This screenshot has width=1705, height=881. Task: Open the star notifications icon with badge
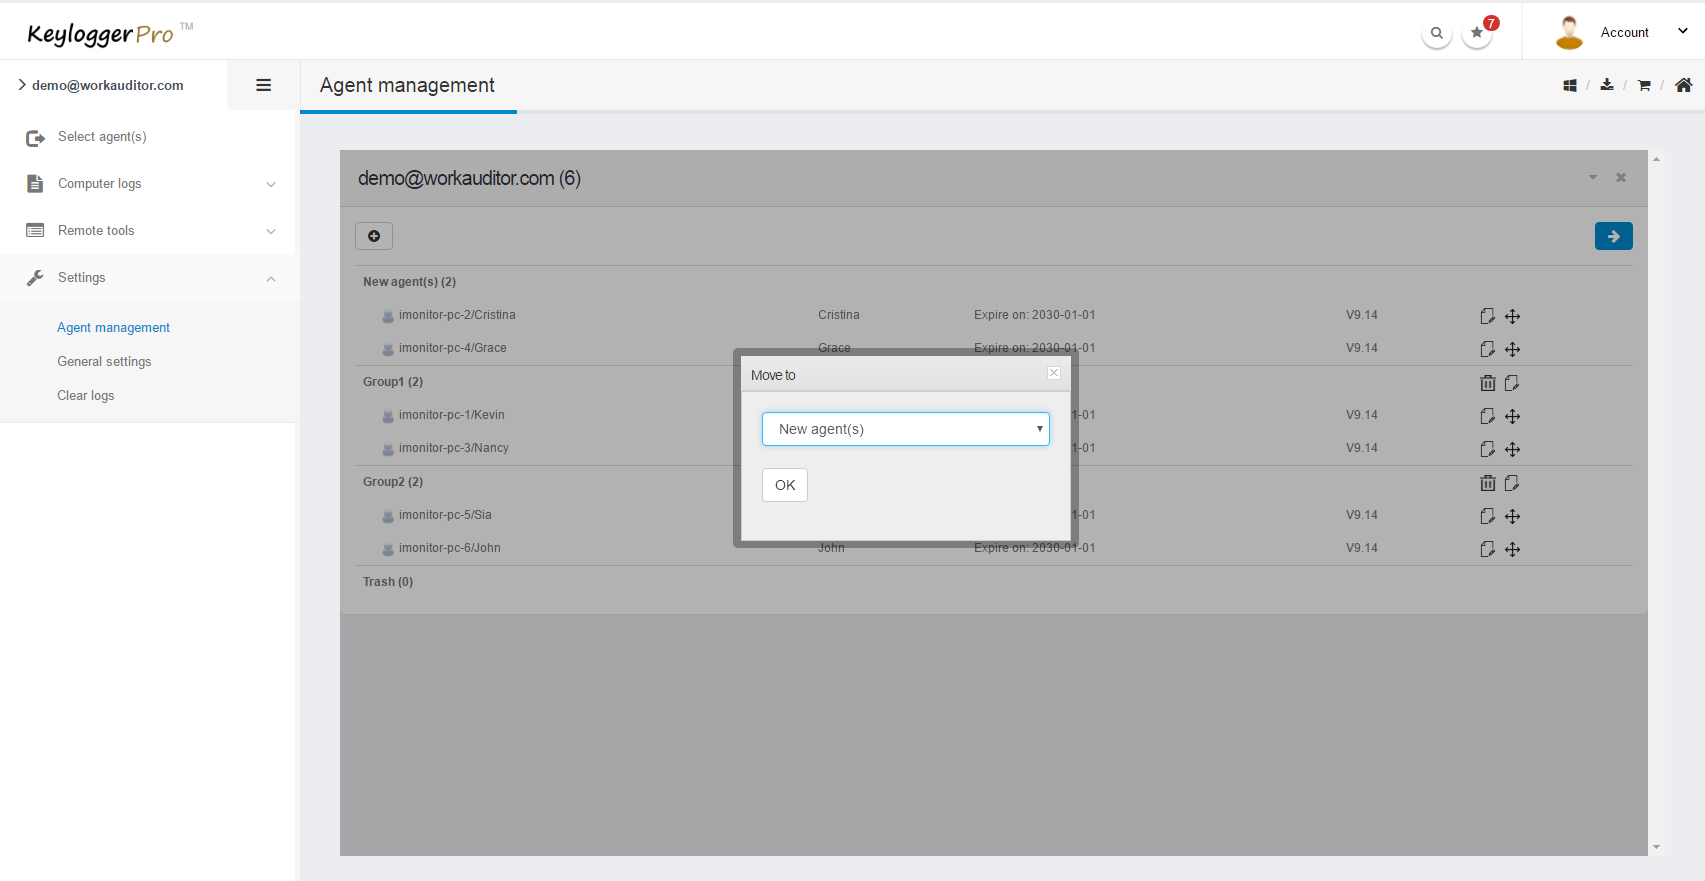tap(1477, 33)
